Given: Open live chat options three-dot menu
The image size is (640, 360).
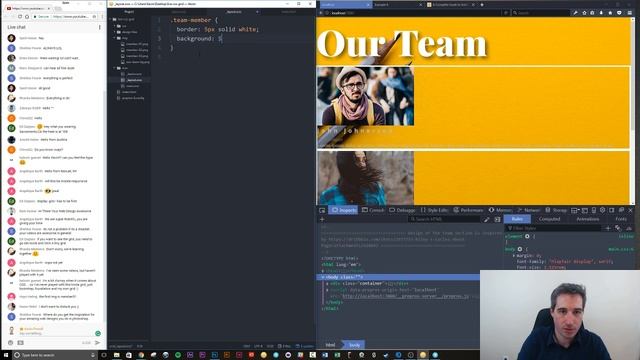Looking at the screenshot, I should pos(100,27).
